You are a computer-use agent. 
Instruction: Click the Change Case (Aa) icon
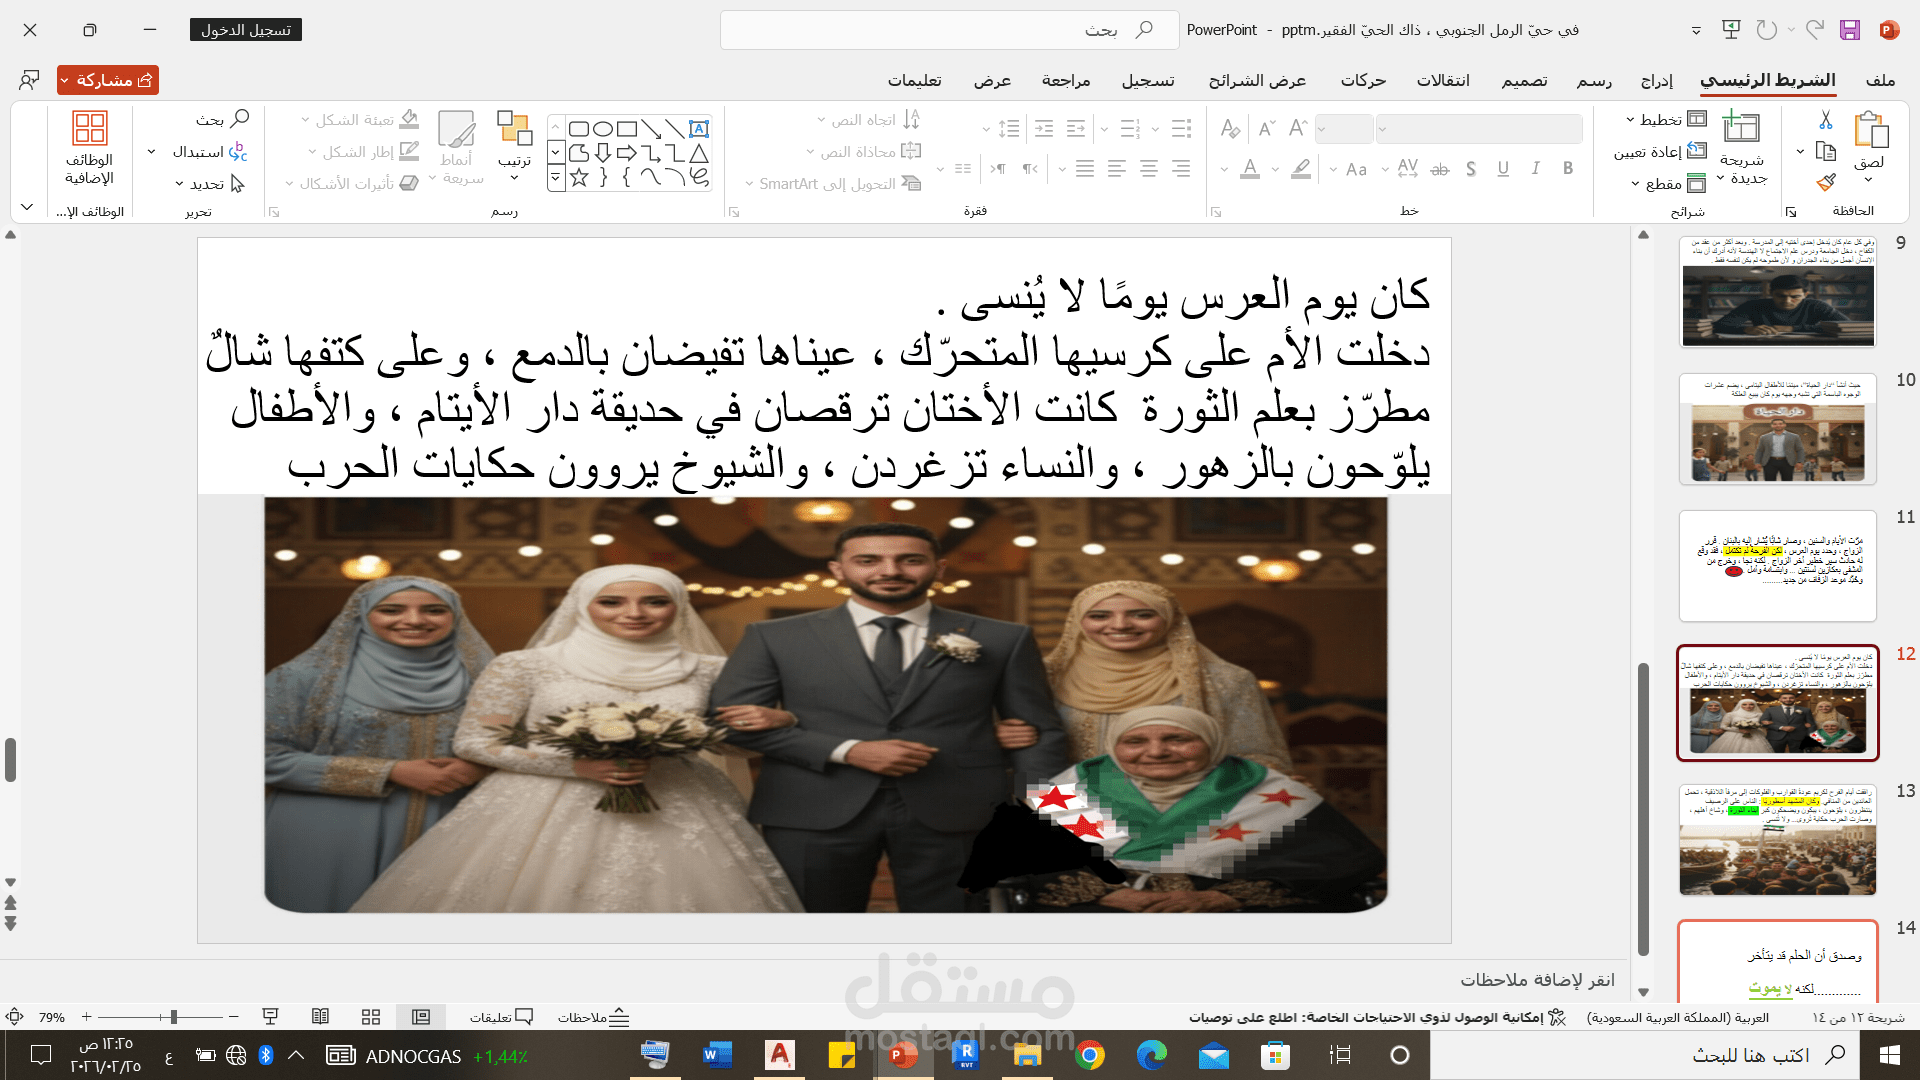pos(1356,169)
